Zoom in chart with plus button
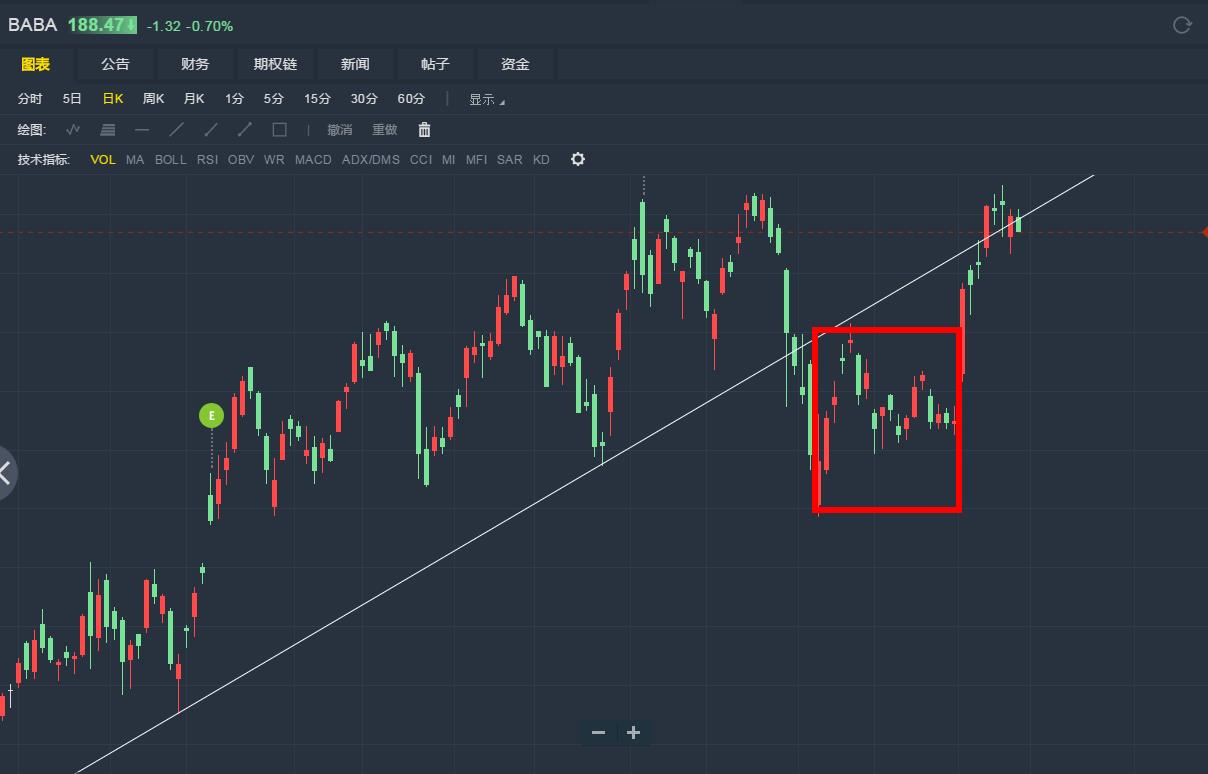 (x=633, y=733)
